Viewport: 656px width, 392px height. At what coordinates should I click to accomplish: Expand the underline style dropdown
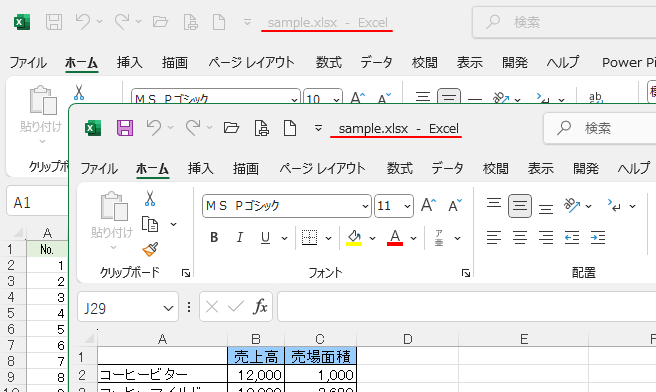[284, 238]
